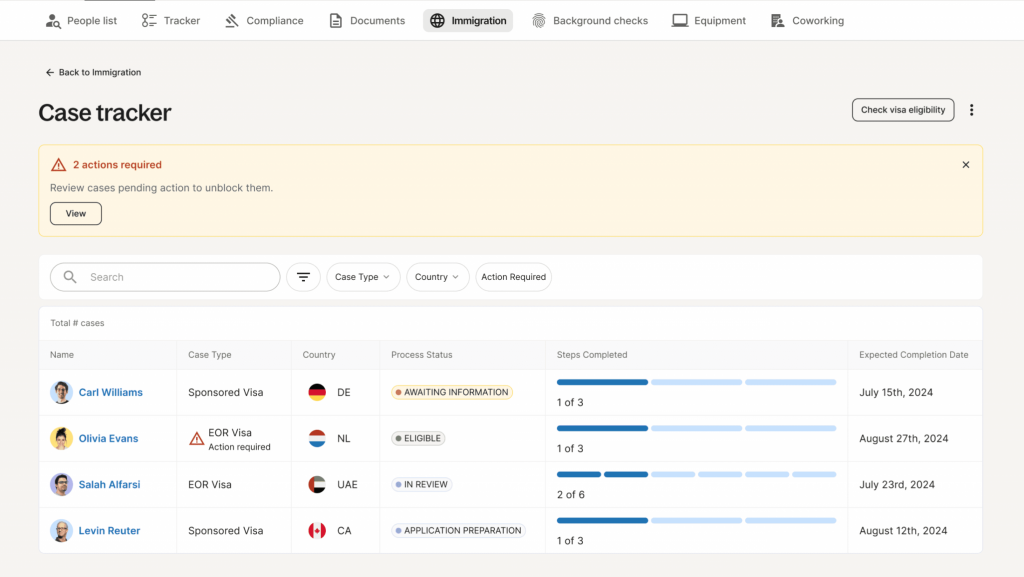Toggle the Action Required filter

pos(513,277)
